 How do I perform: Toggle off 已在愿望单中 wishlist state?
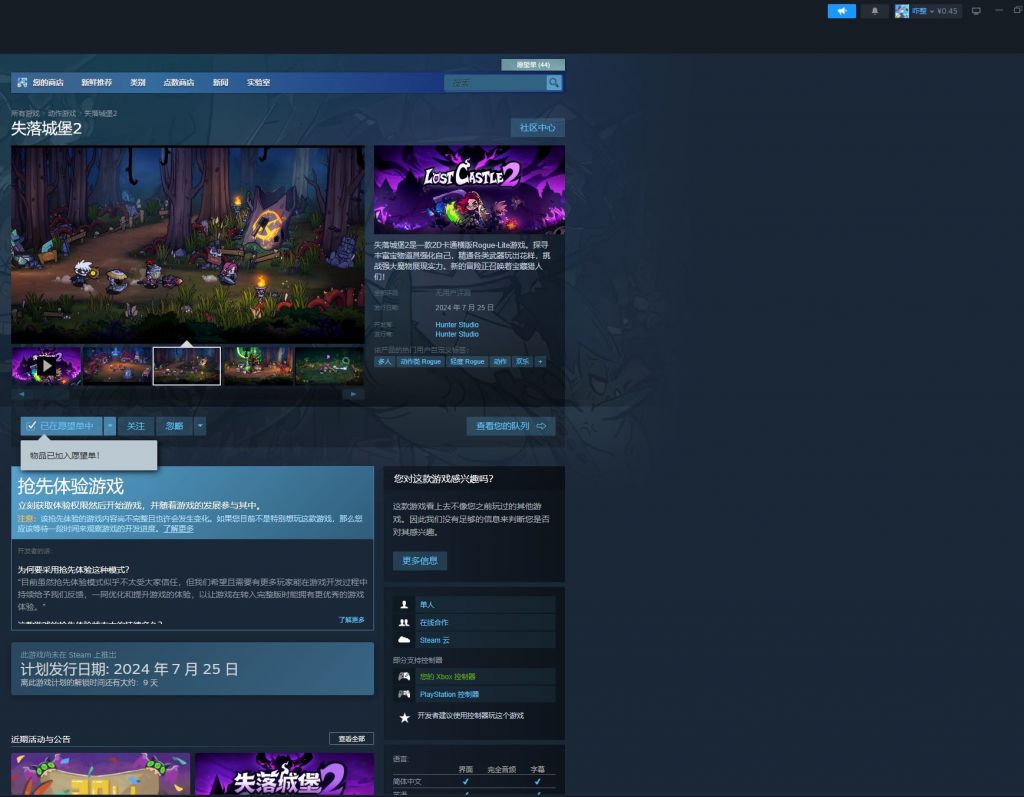pos(62,425)
